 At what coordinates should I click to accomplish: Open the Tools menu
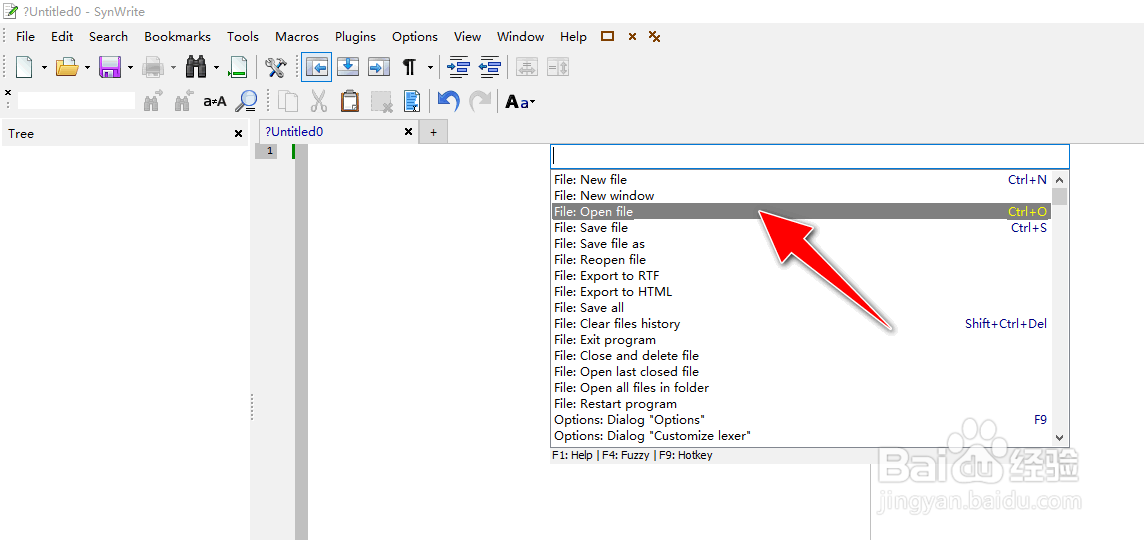(x=243, y=36)
